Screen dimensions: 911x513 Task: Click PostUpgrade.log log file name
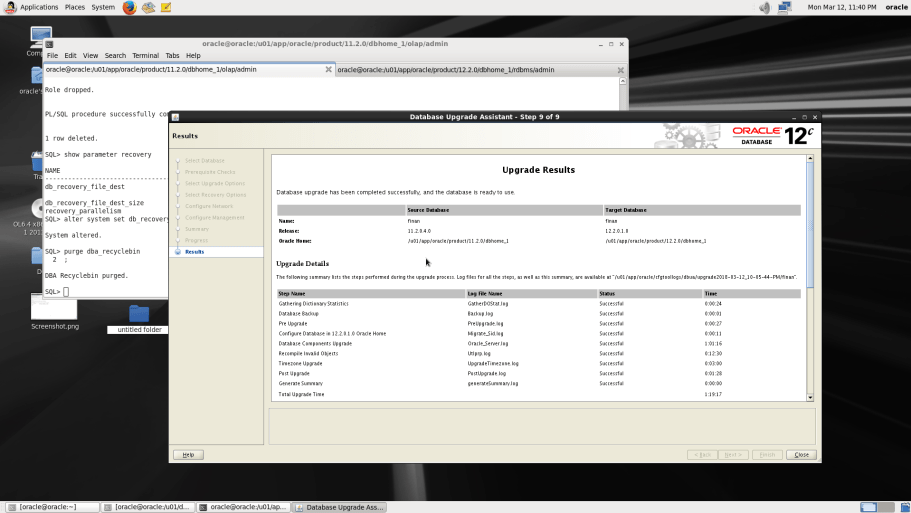click(486, 374)
